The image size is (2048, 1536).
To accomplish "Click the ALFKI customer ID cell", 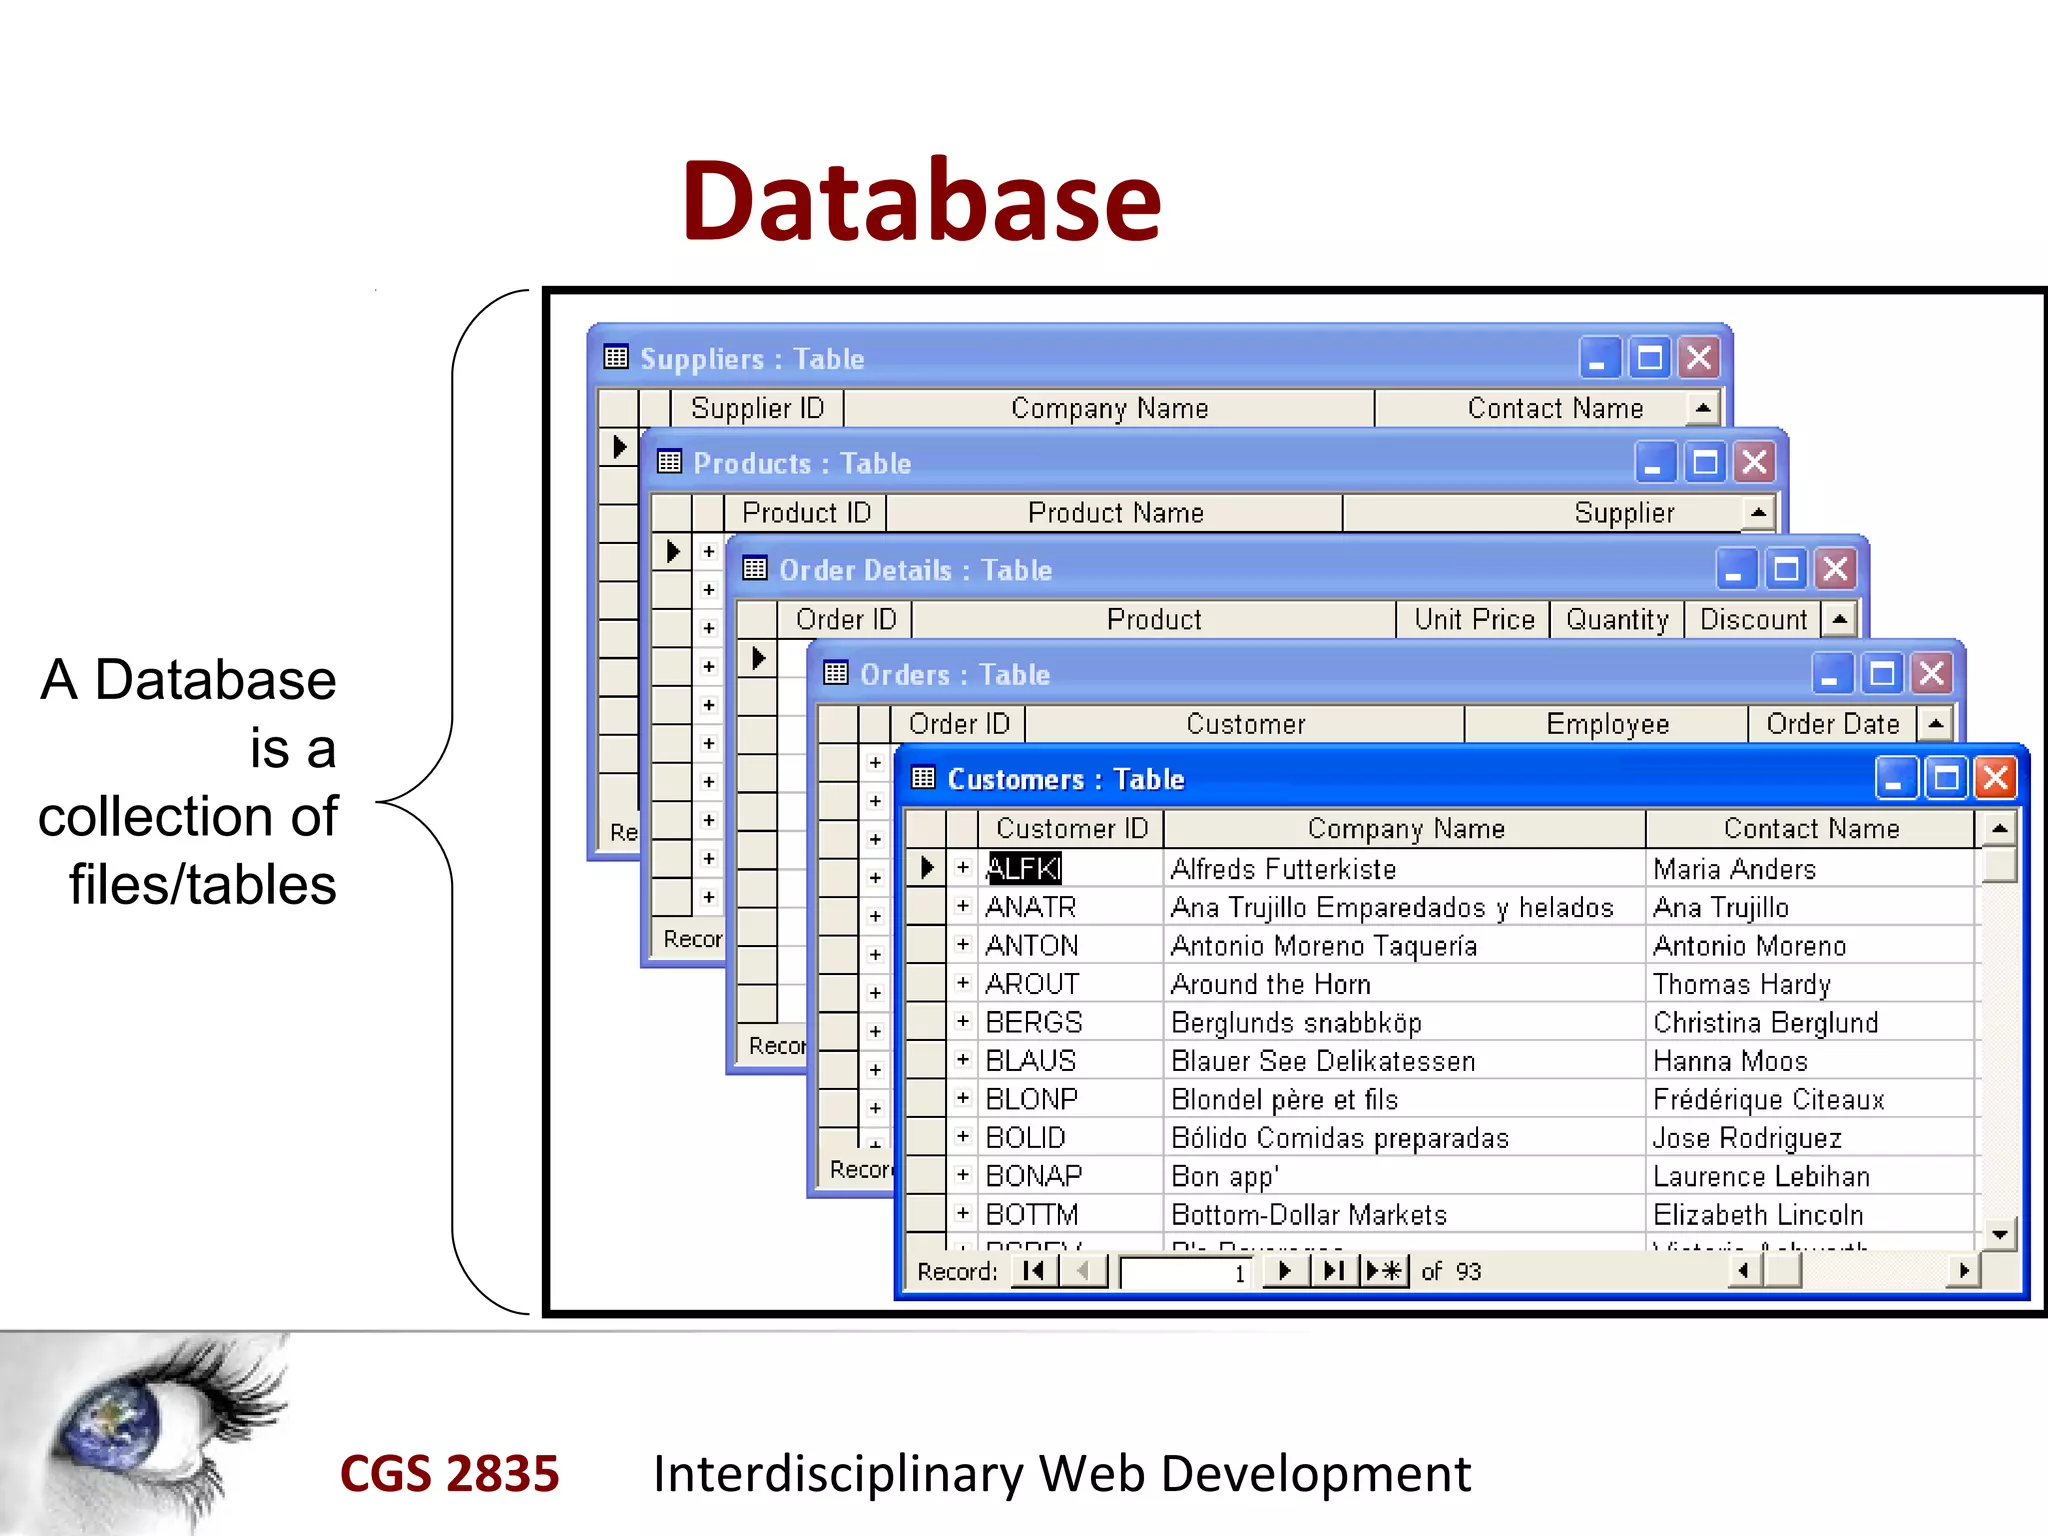I will [1071, 868].
